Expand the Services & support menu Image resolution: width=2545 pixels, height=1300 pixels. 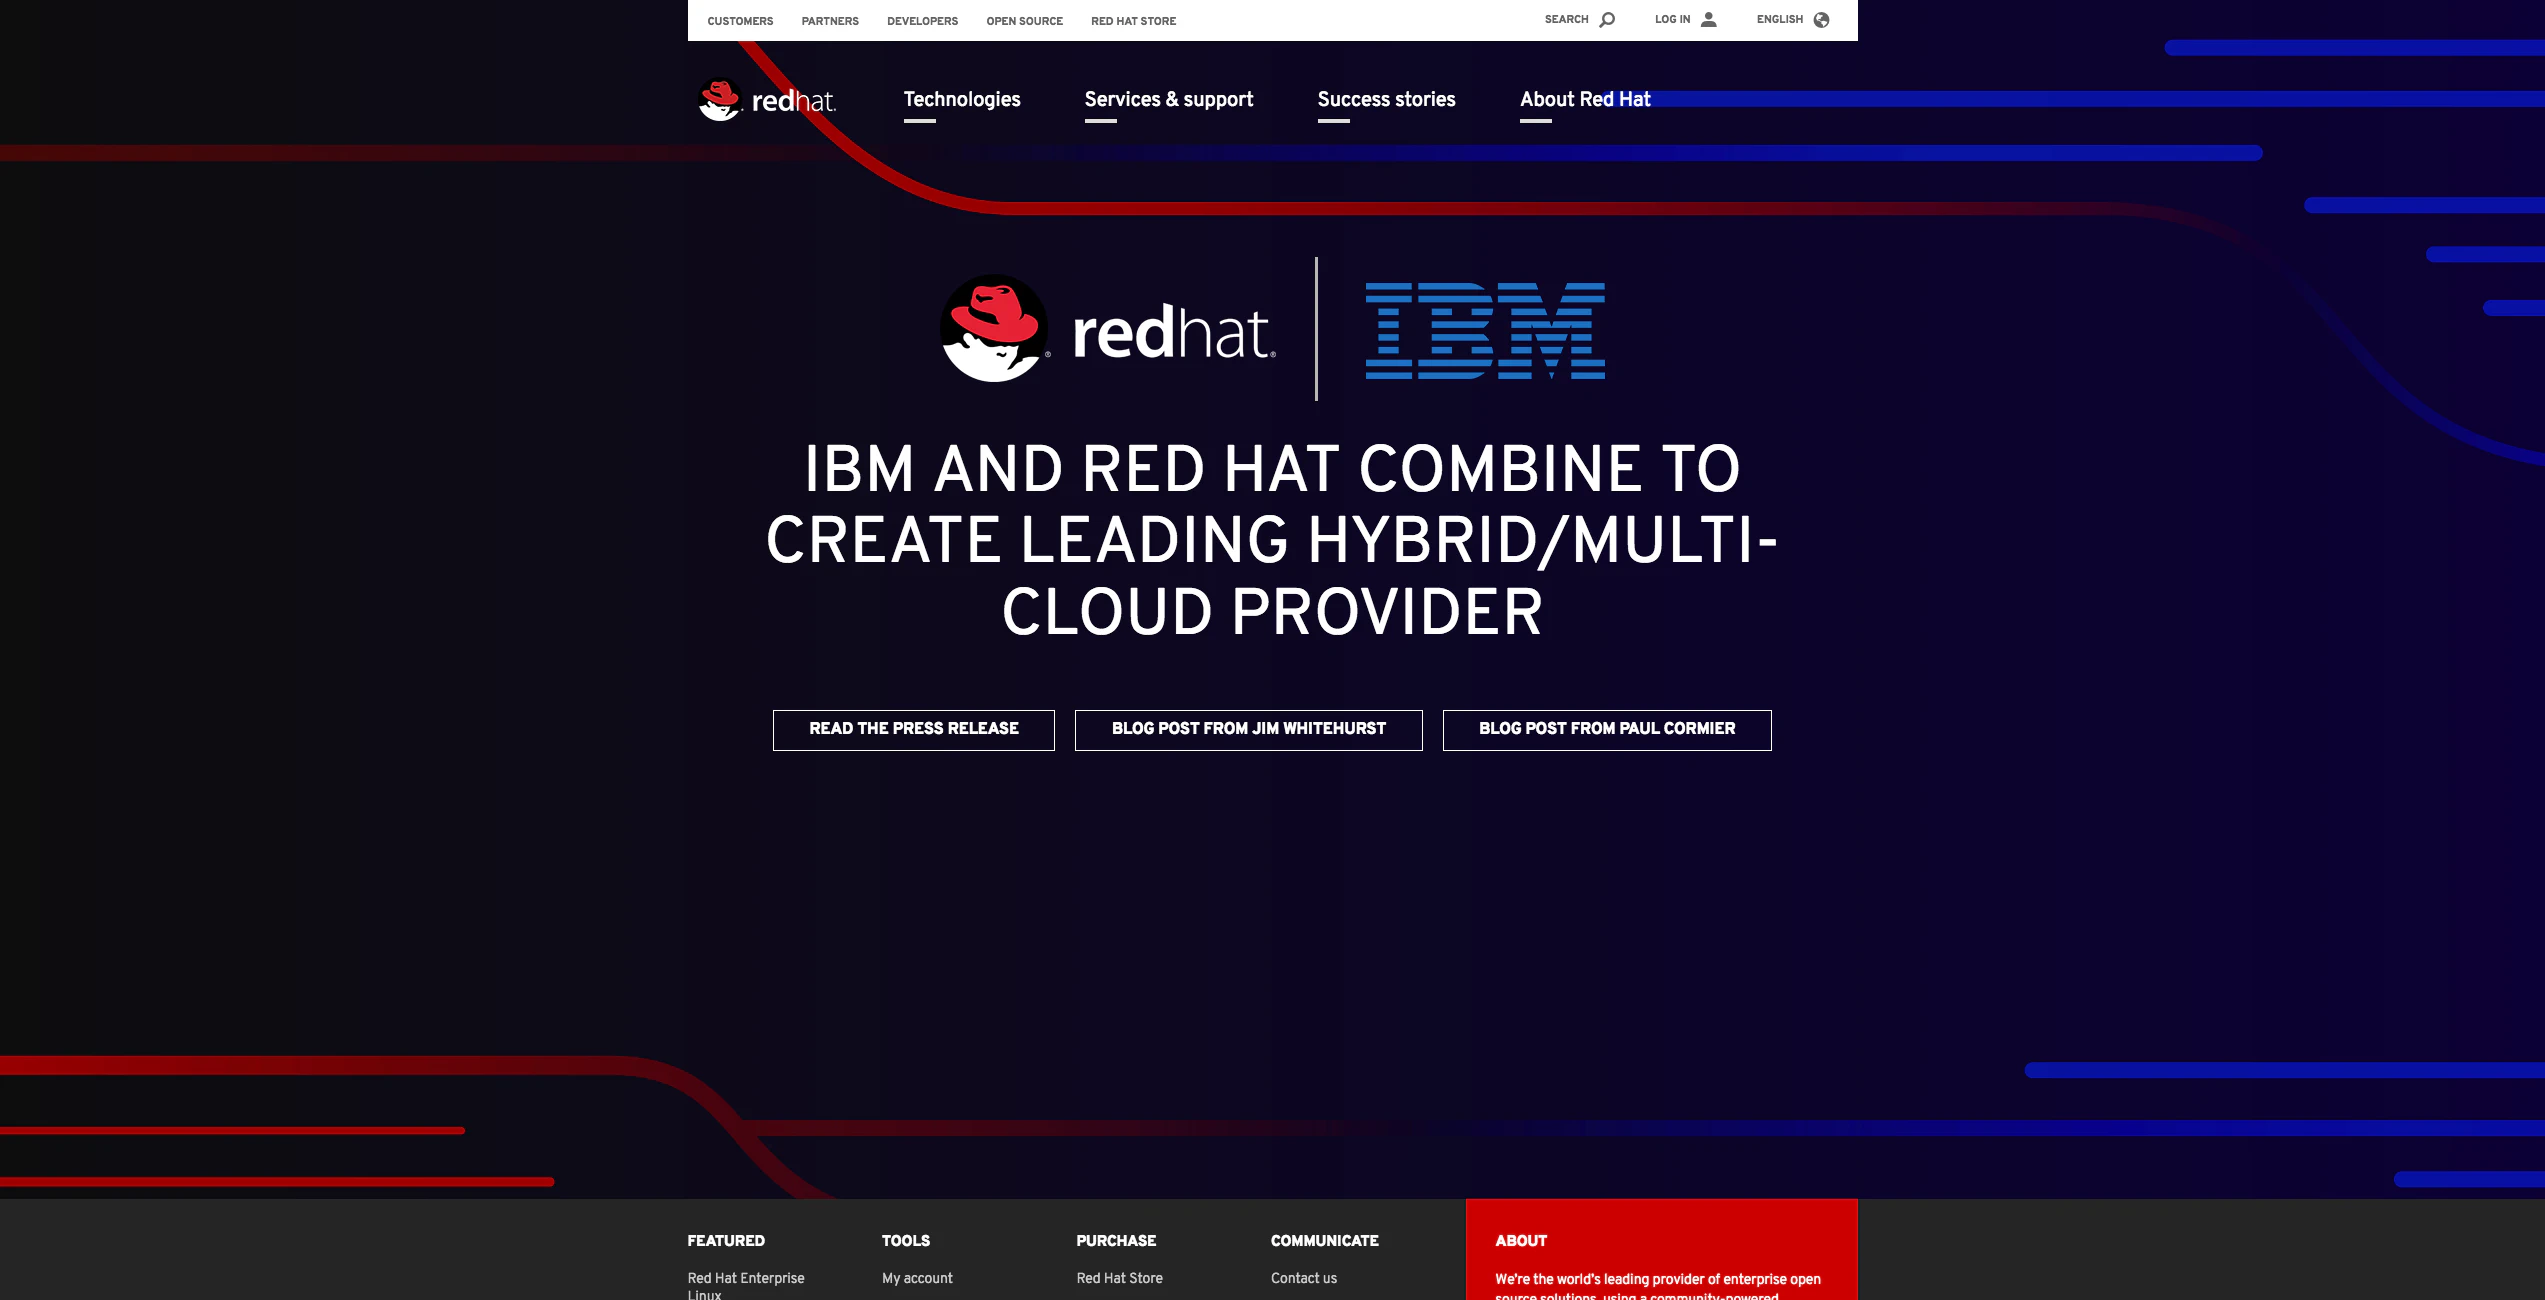[1168, 100]
